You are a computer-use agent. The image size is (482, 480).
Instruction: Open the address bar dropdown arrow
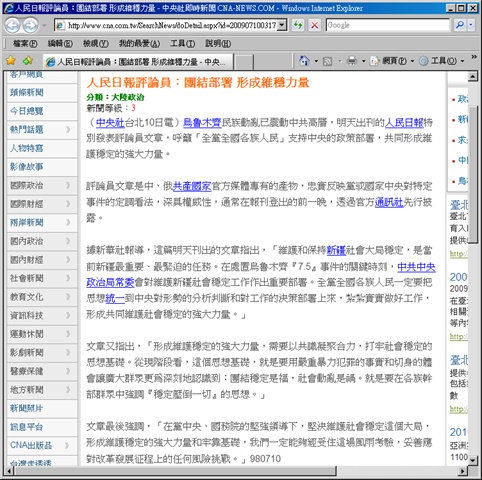282,25
